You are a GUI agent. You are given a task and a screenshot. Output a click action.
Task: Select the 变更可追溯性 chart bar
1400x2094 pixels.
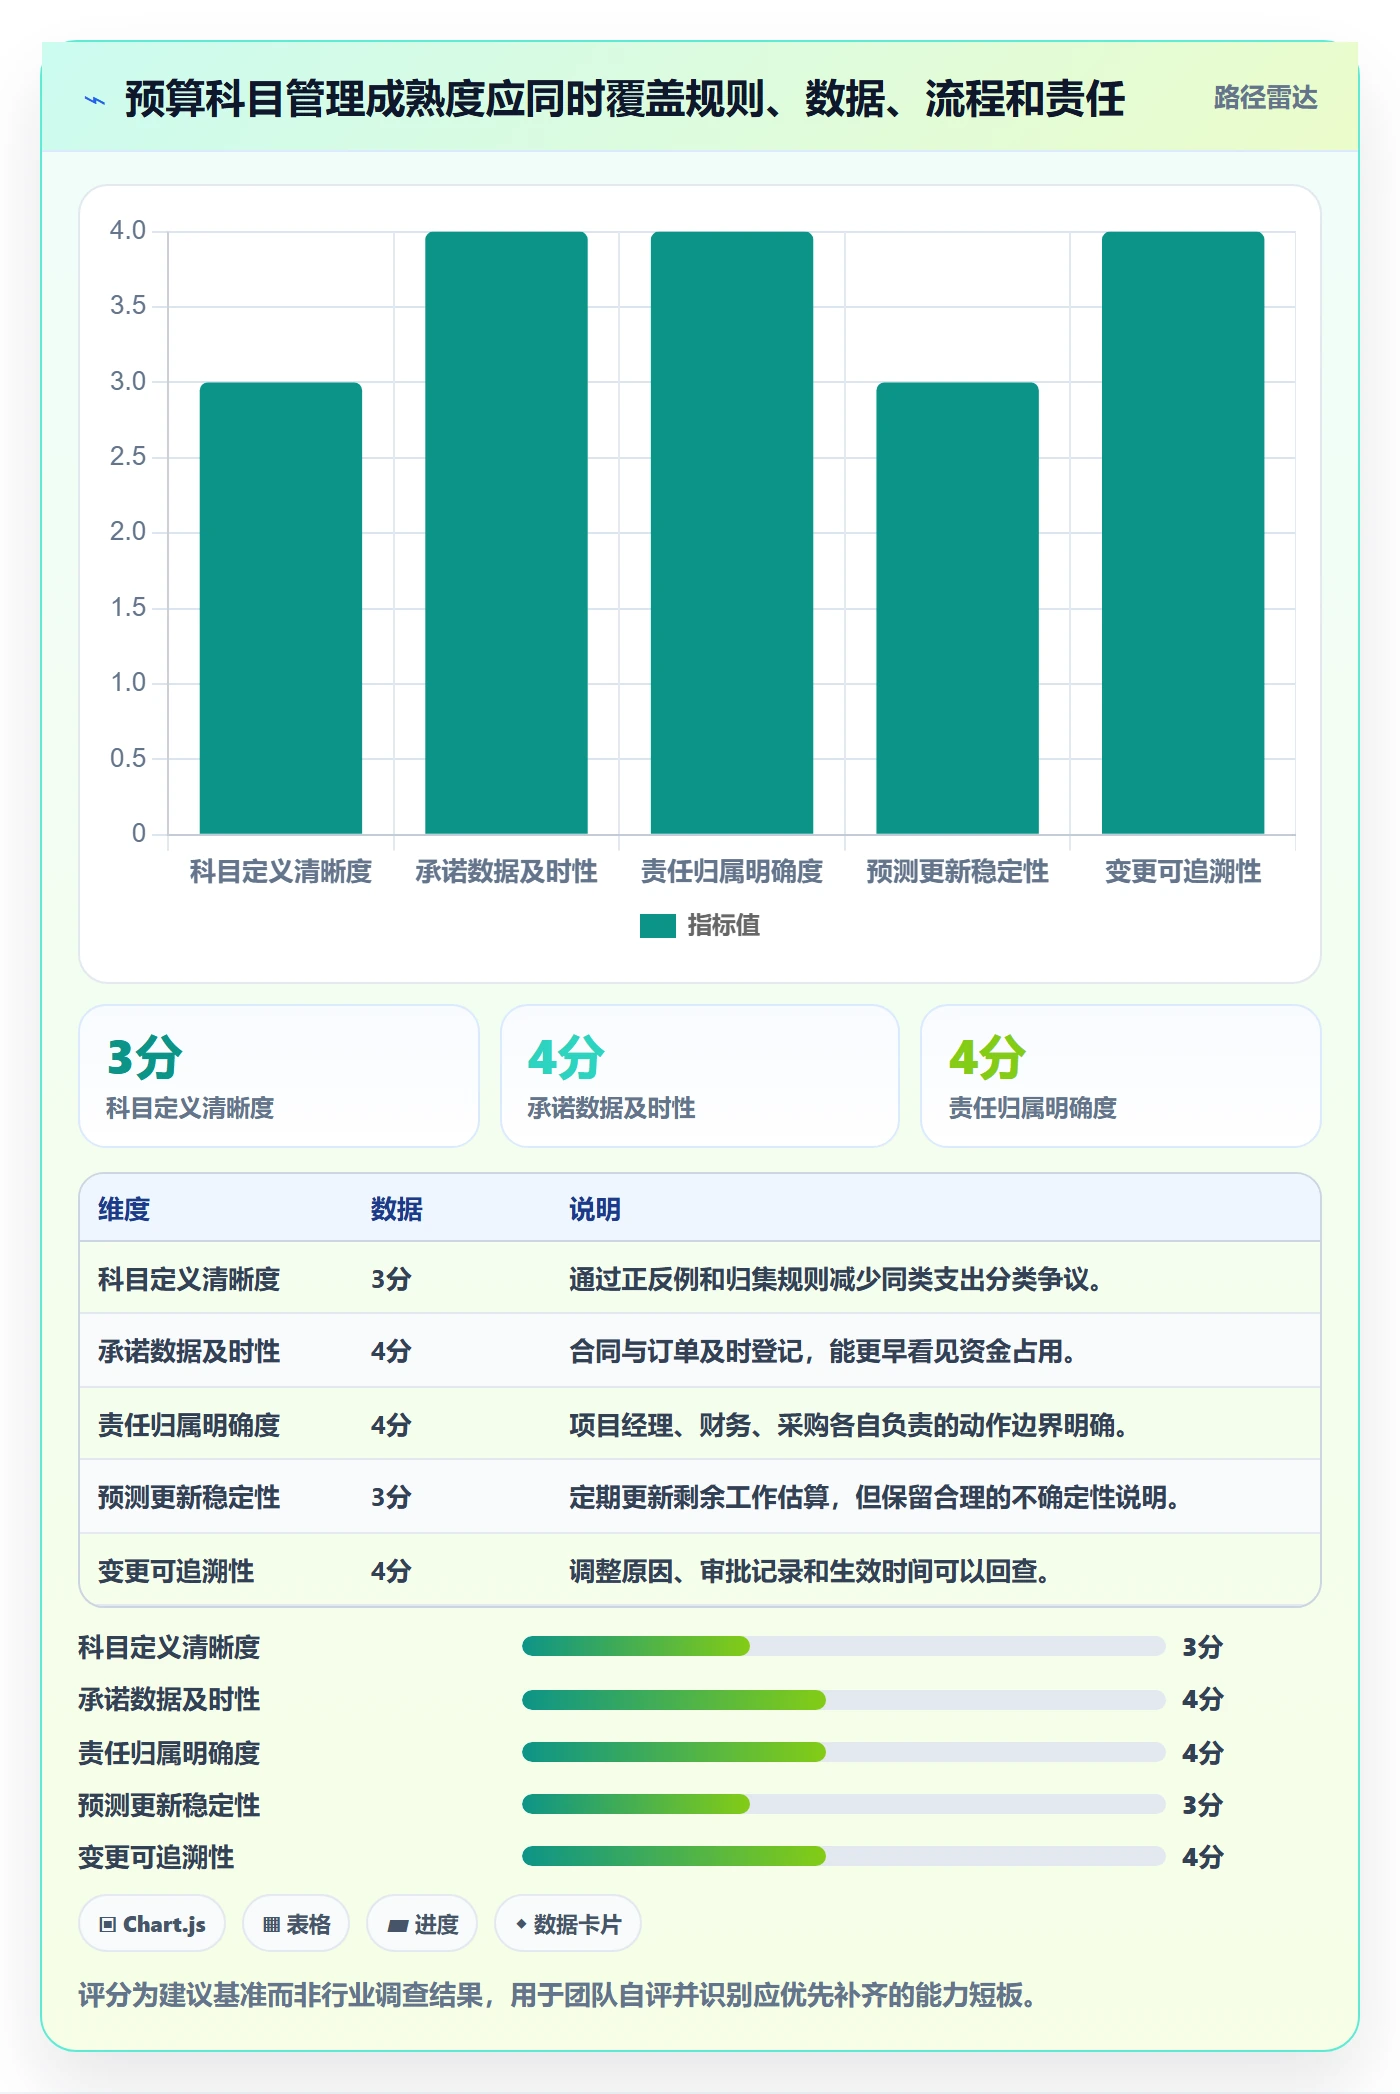click(x=1183, y=533)
